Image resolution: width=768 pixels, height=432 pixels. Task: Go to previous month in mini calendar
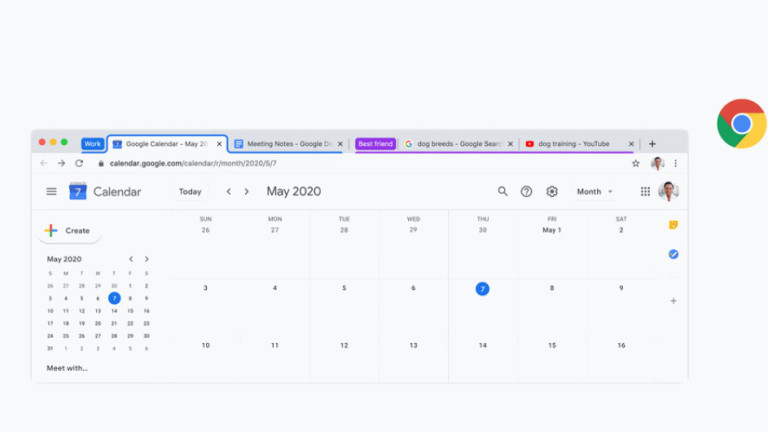(130, 259)
